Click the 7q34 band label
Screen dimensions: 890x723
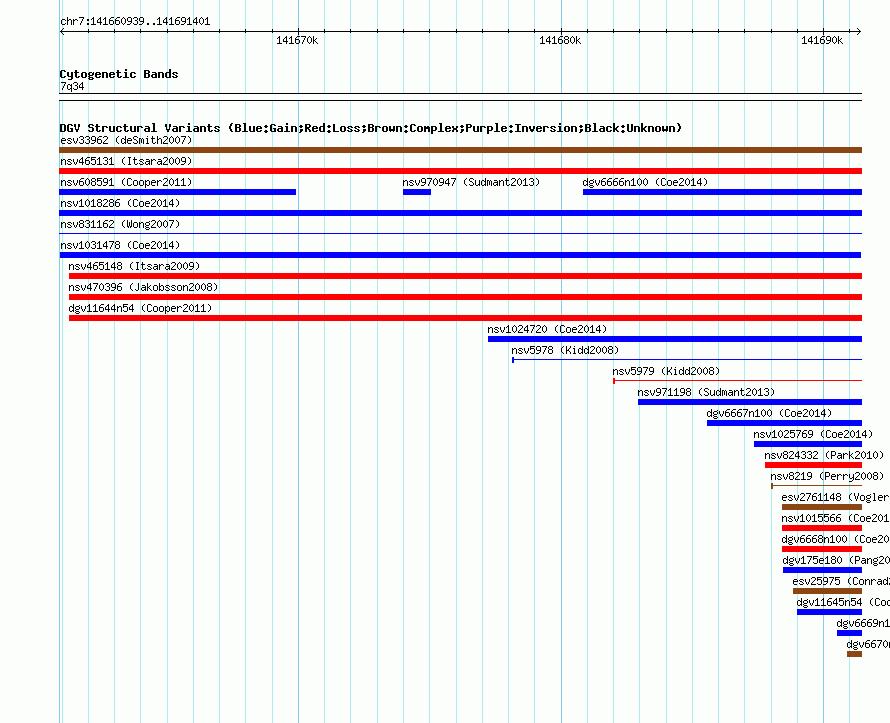tap(72, 86)
